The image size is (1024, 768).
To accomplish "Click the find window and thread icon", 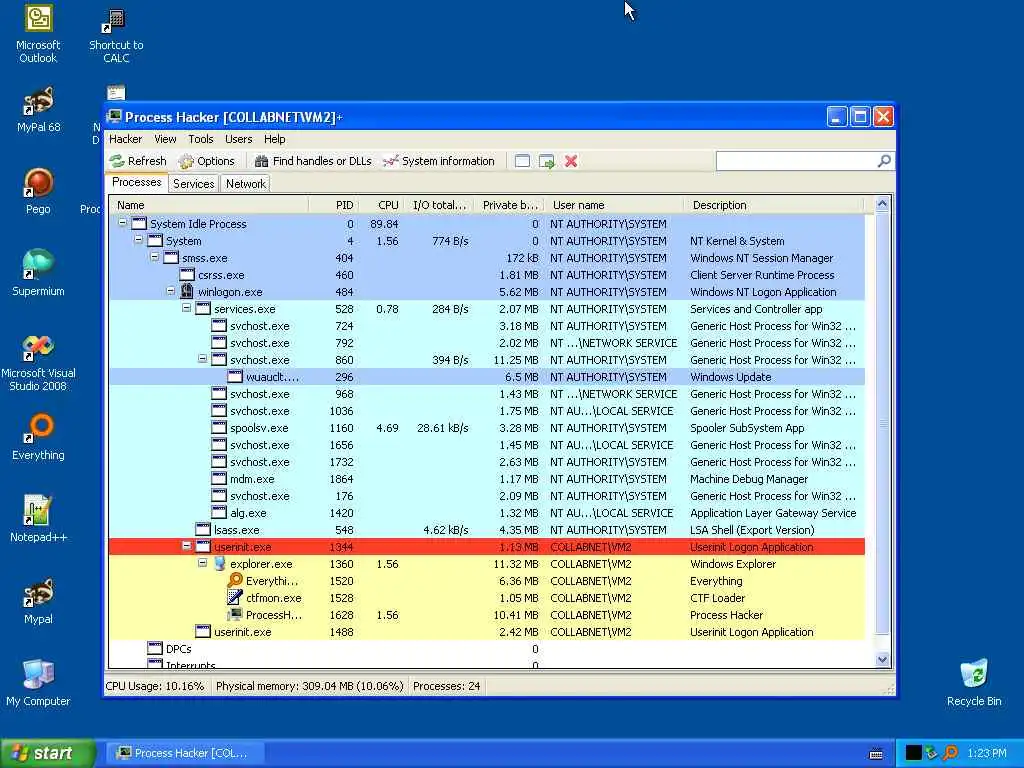I will tap(547, 161).
